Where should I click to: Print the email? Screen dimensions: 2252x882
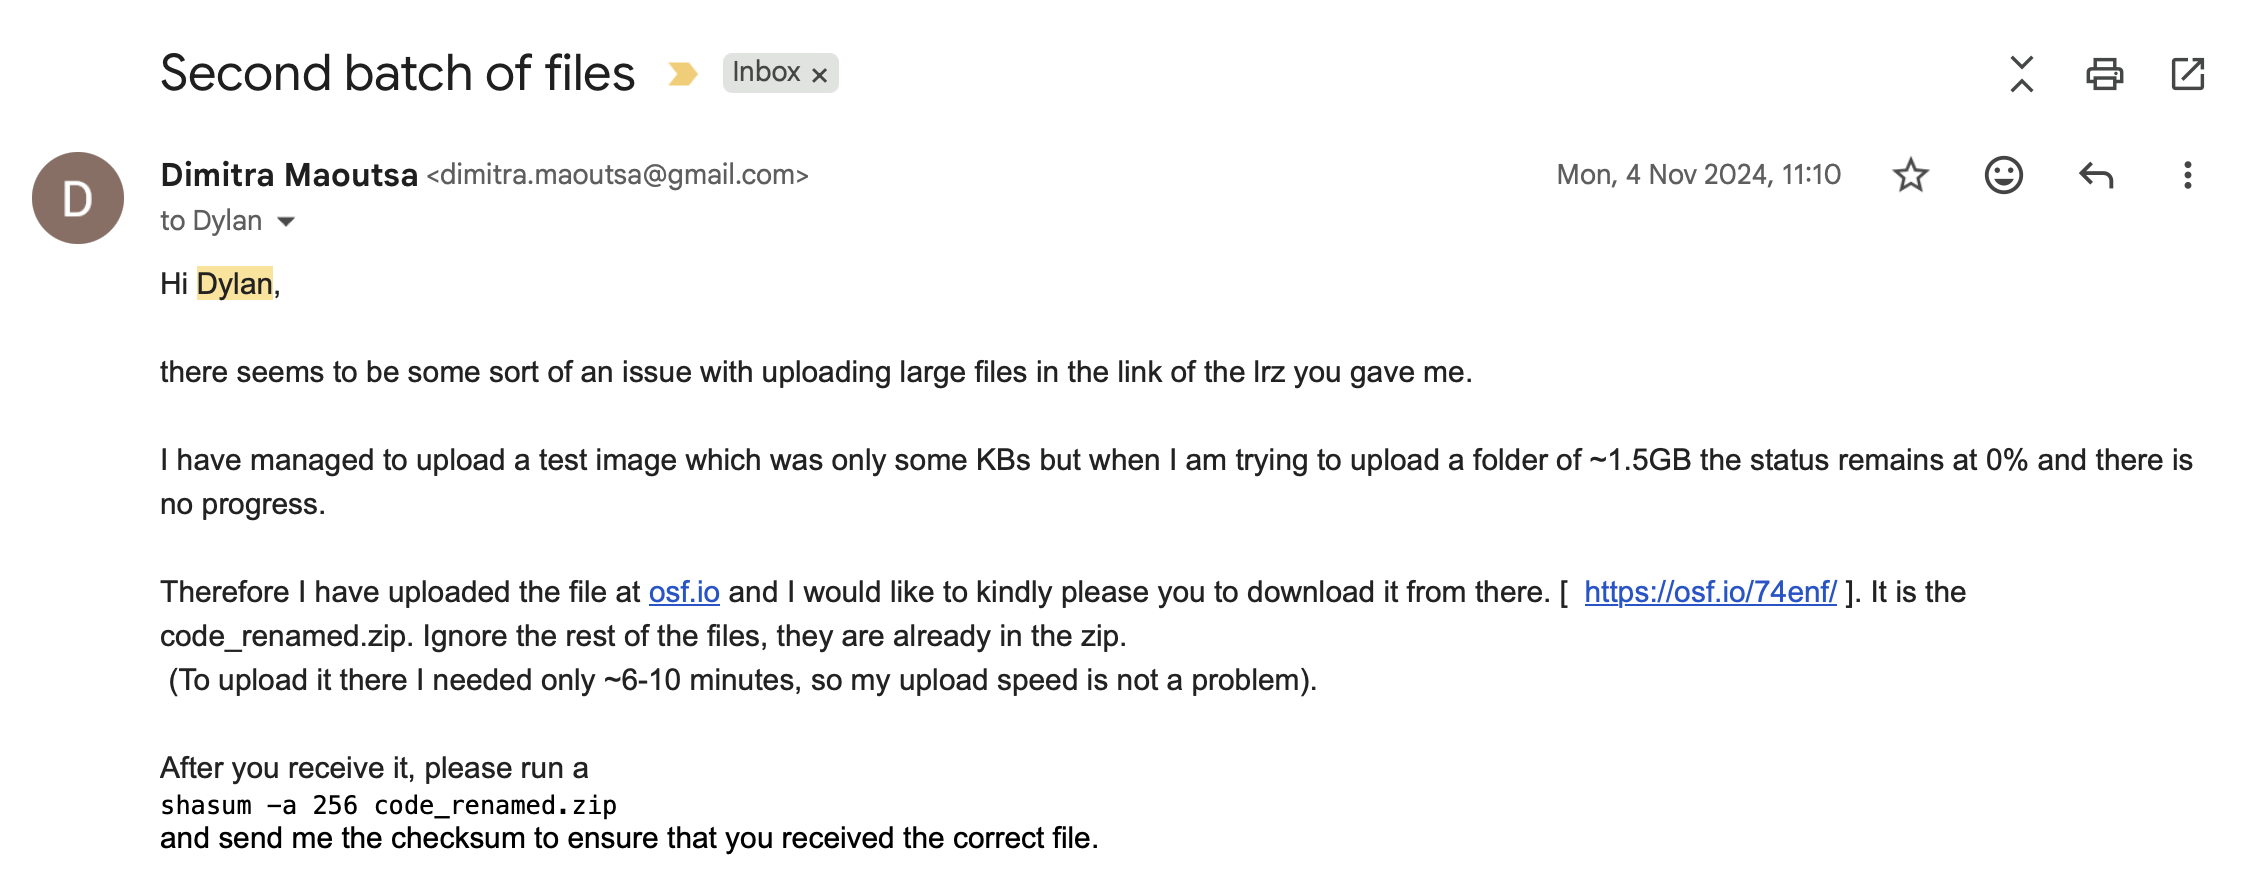(x=2107, y=73)
